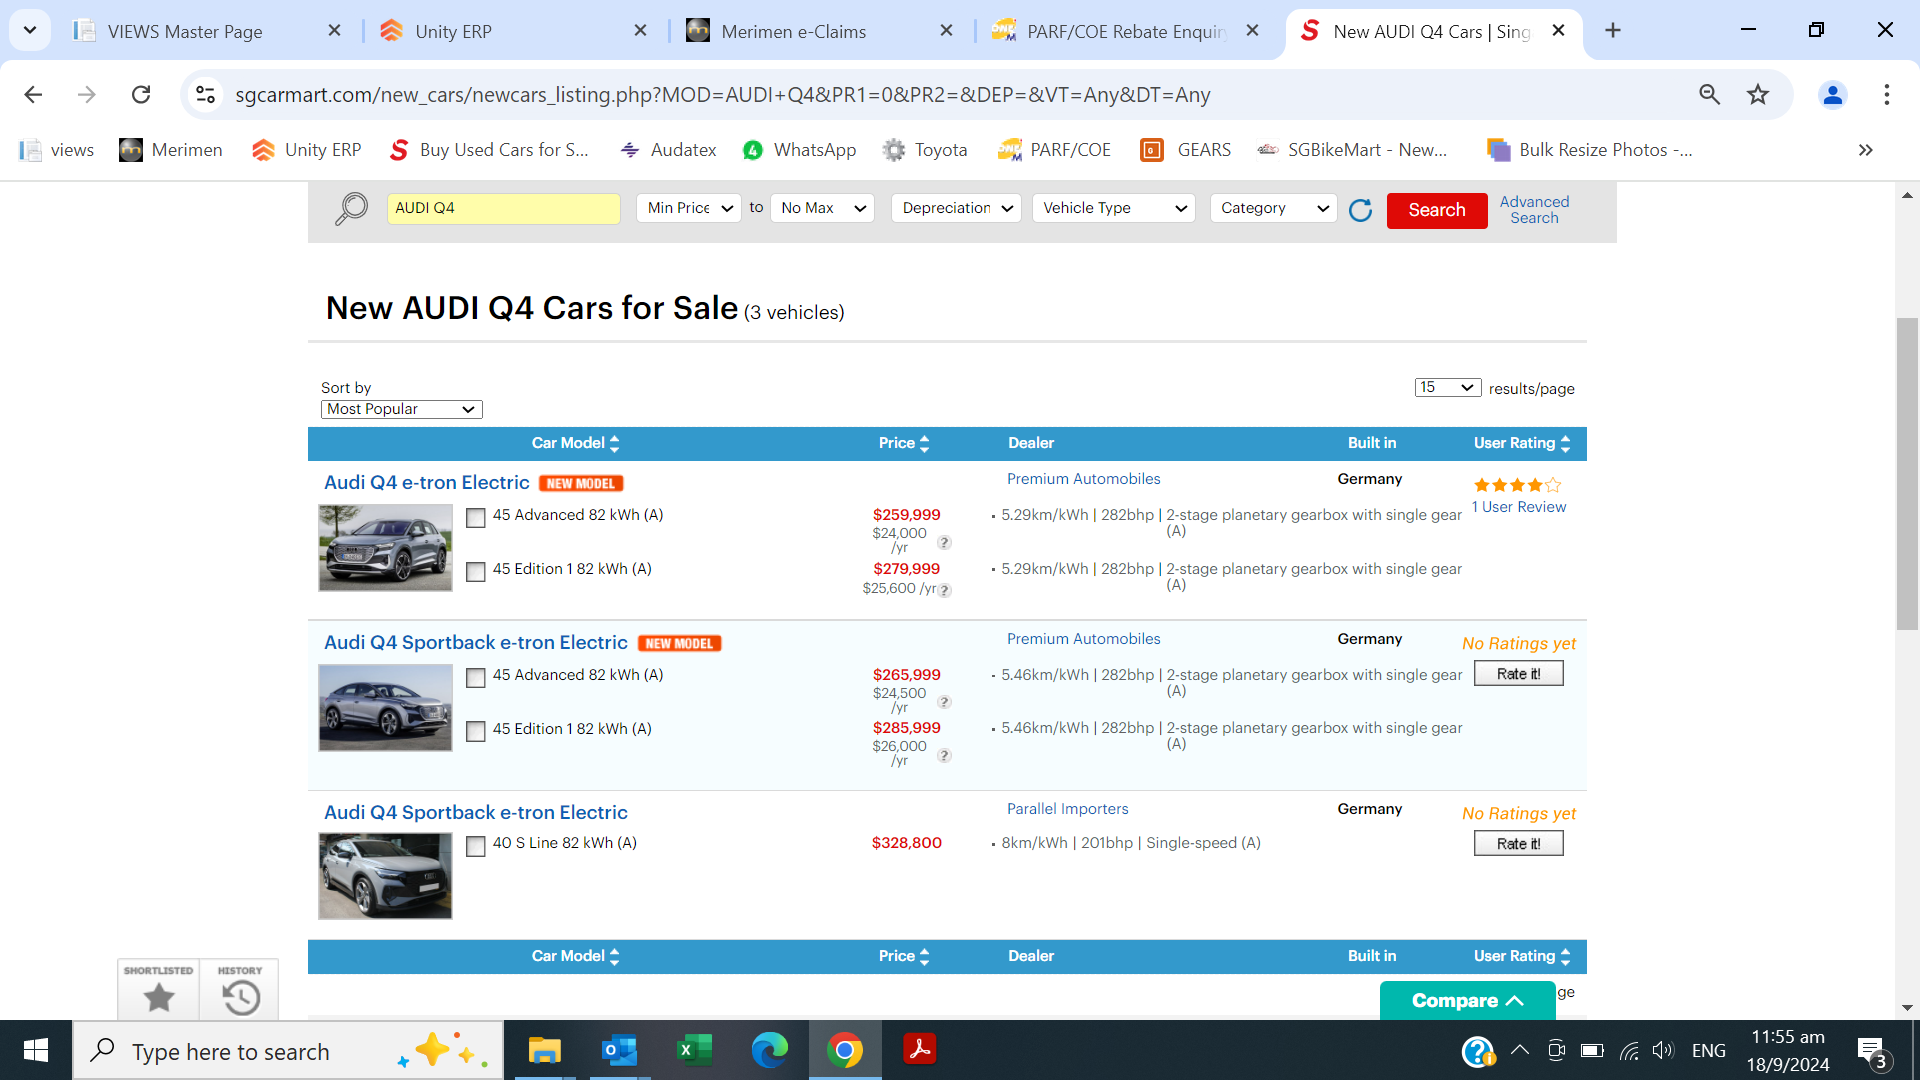Open Excel from the taskbar
The height and width of the screenshot is (1080, 1920).
[x=694, y=1050]
